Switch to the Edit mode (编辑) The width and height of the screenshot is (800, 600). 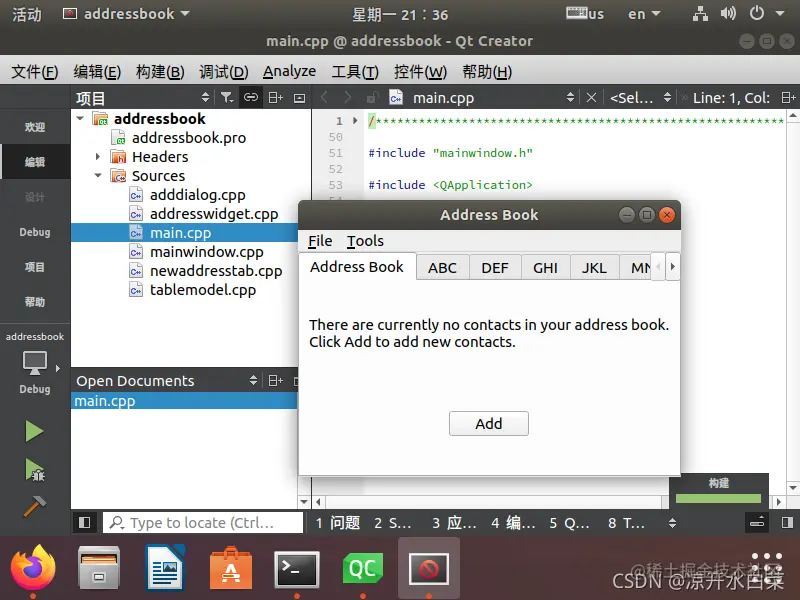[x=35, y=162]
